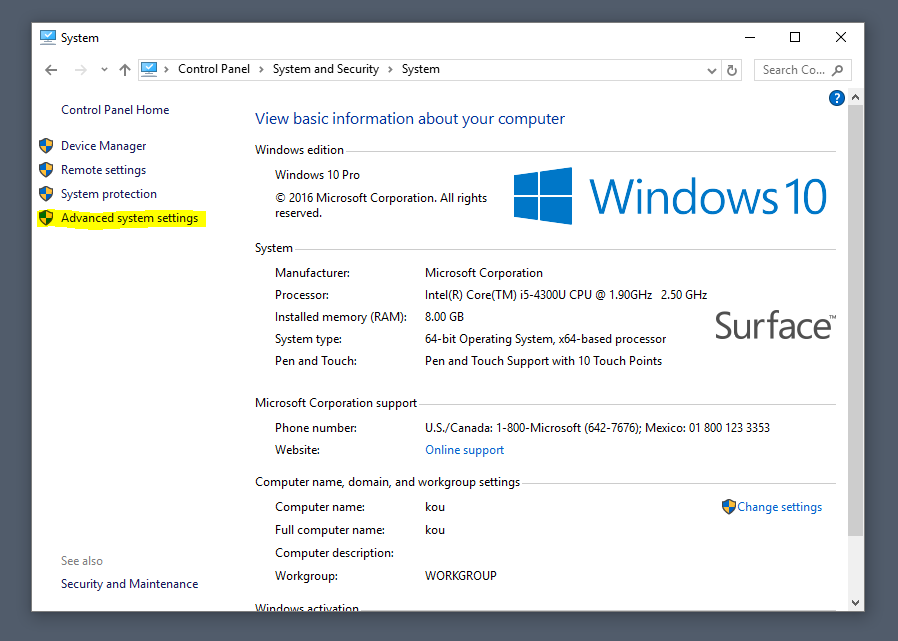Click the Microsoft Corporation manufacturer value
The image size is (898, 641).
click(484, 273)
